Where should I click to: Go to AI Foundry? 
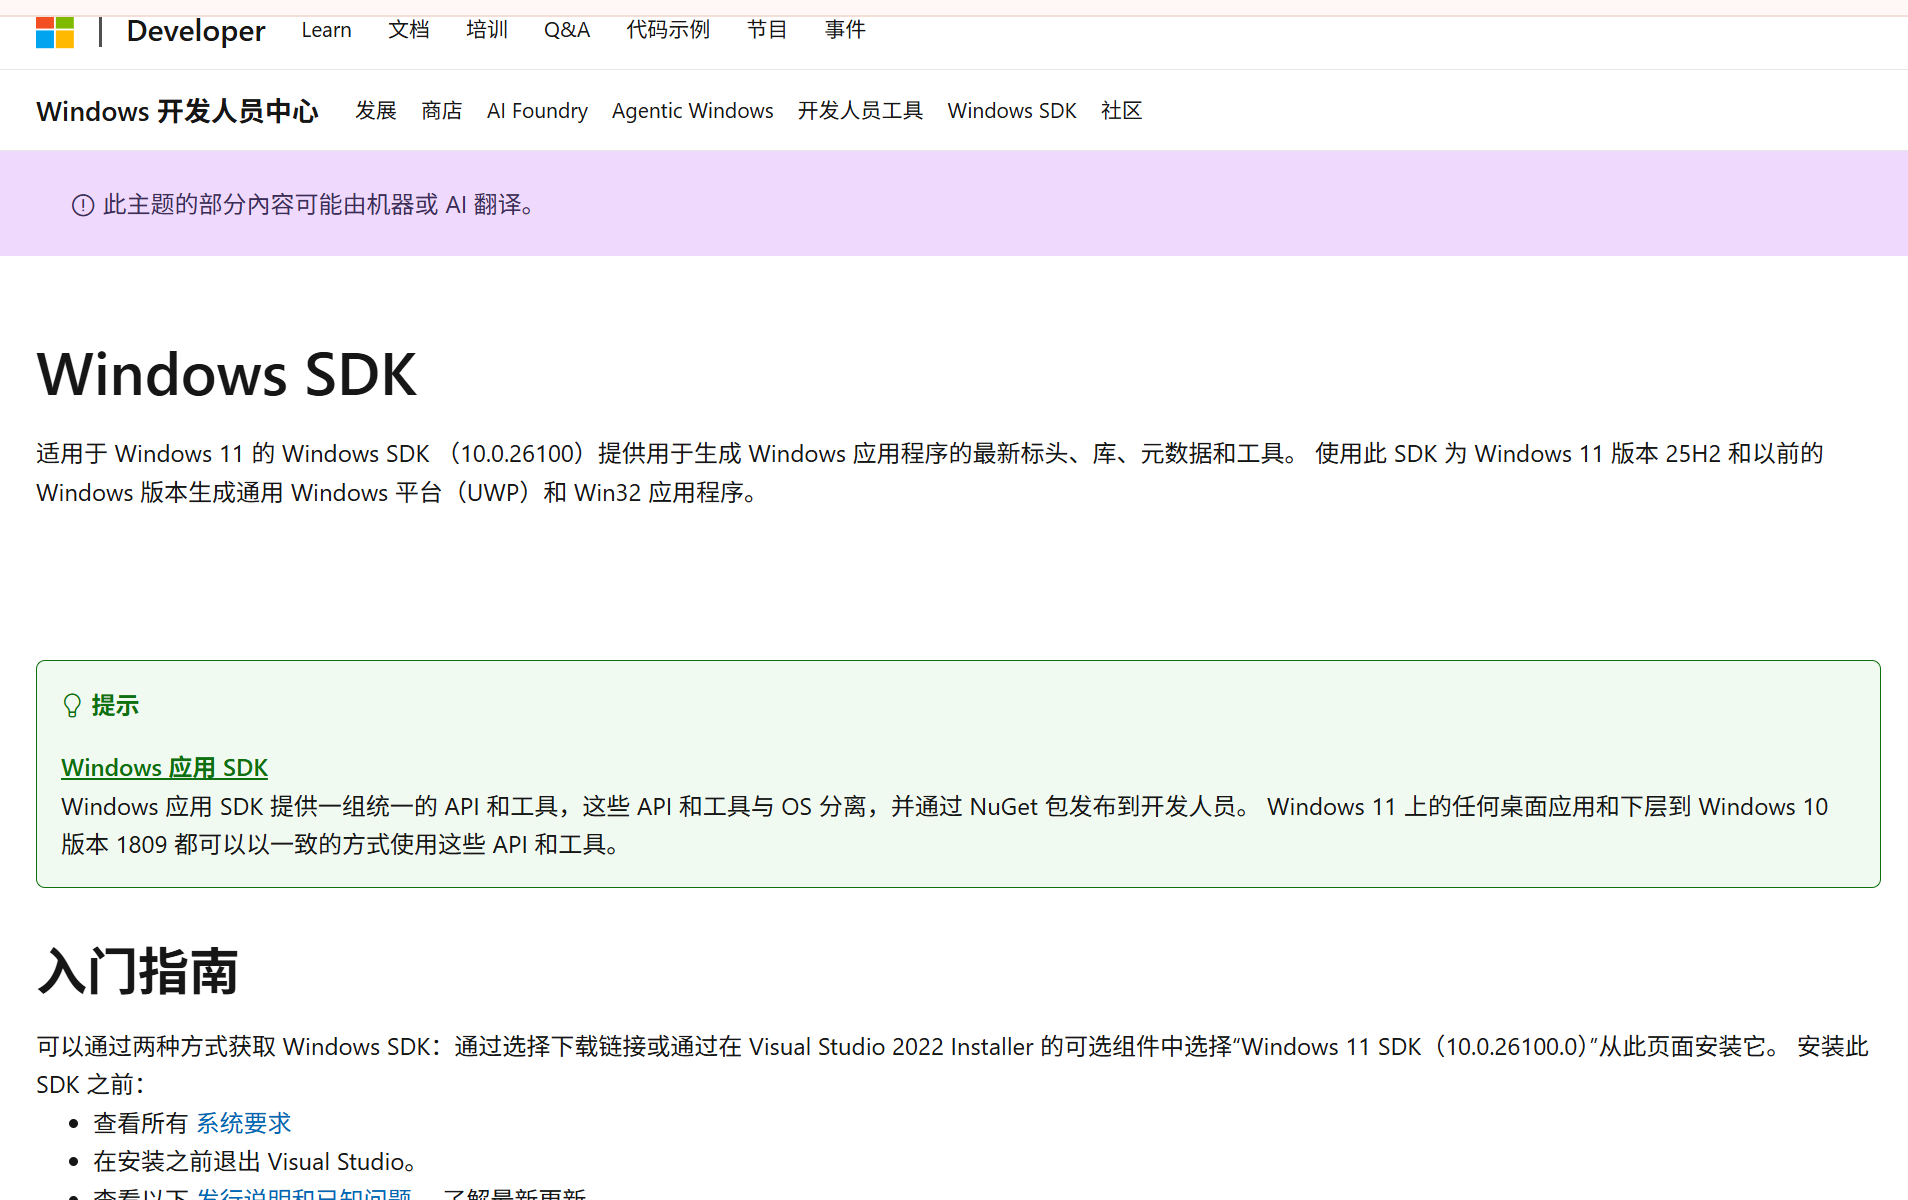tap(537, 111)
